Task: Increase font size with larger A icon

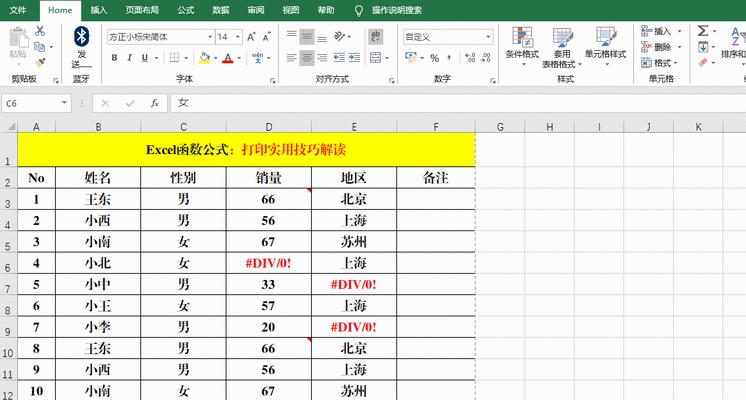Action: [x=251, y=37]
